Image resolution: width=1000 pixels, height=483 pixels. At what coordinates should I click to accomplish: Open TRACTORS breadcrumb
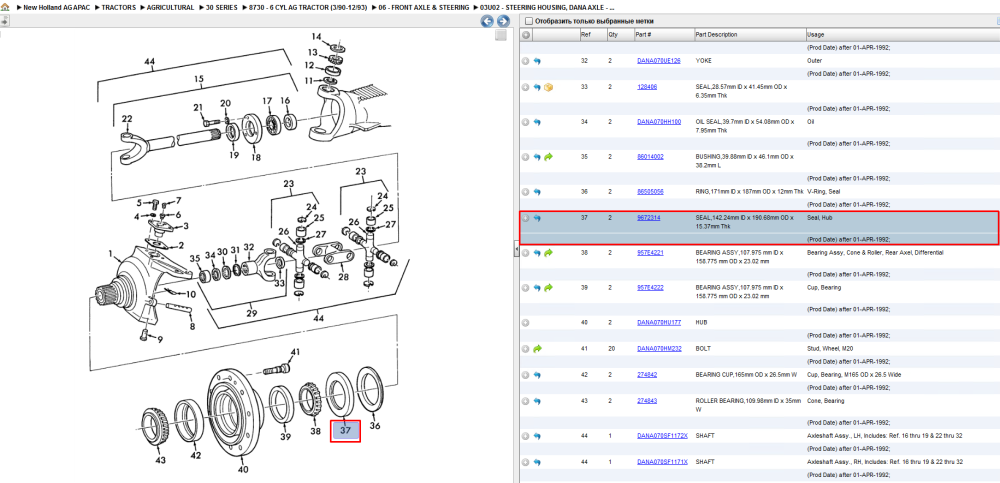(x=119, y=8)
